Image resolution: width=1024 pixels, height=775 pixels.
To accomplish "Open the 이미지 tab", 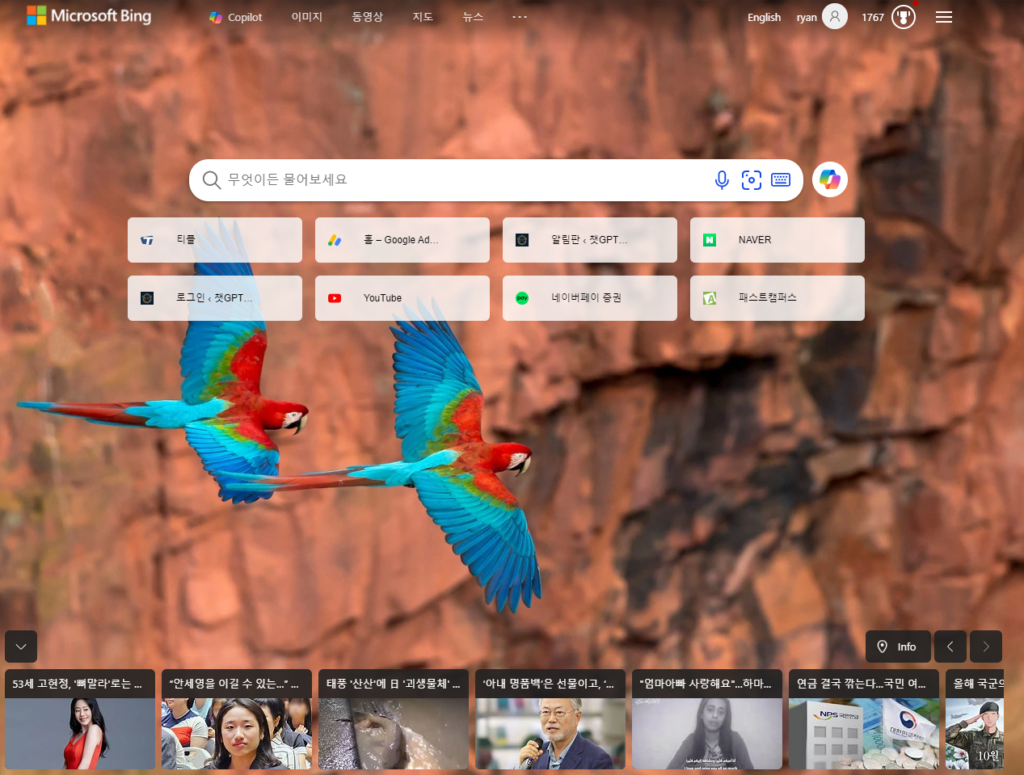I will [307, 17].
